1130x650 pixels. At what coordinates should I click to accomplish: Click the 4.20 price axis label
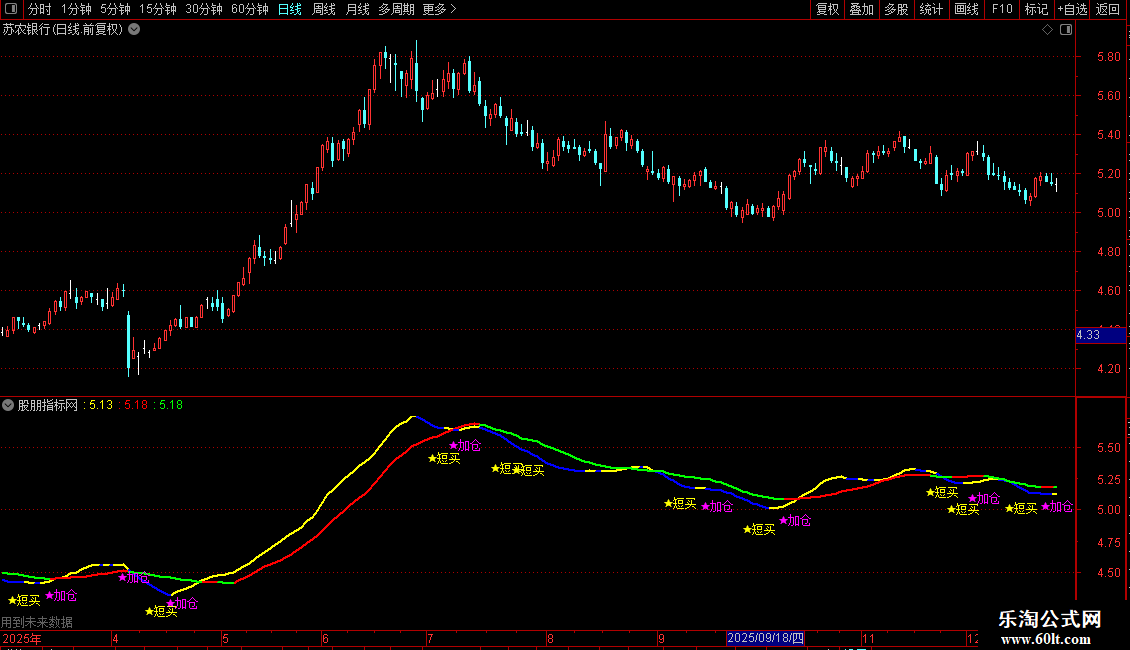tap(1108, 368)
